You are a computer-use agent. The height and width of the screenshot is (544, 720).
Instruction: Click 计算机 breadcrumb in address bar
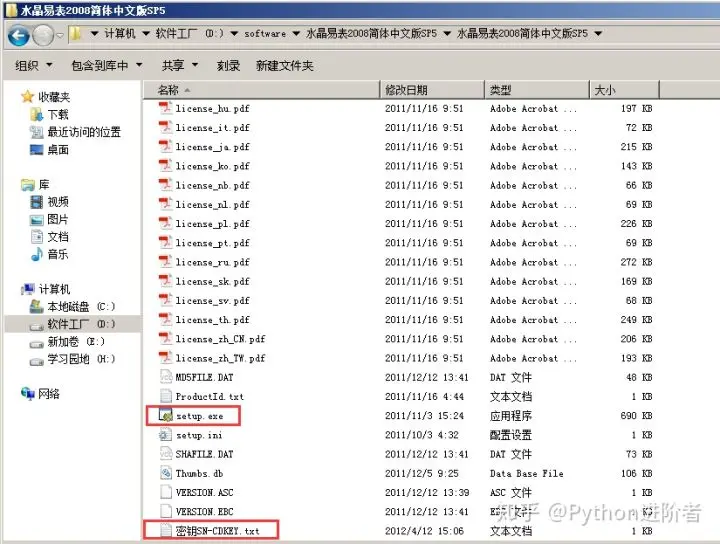tap(120, 34)
